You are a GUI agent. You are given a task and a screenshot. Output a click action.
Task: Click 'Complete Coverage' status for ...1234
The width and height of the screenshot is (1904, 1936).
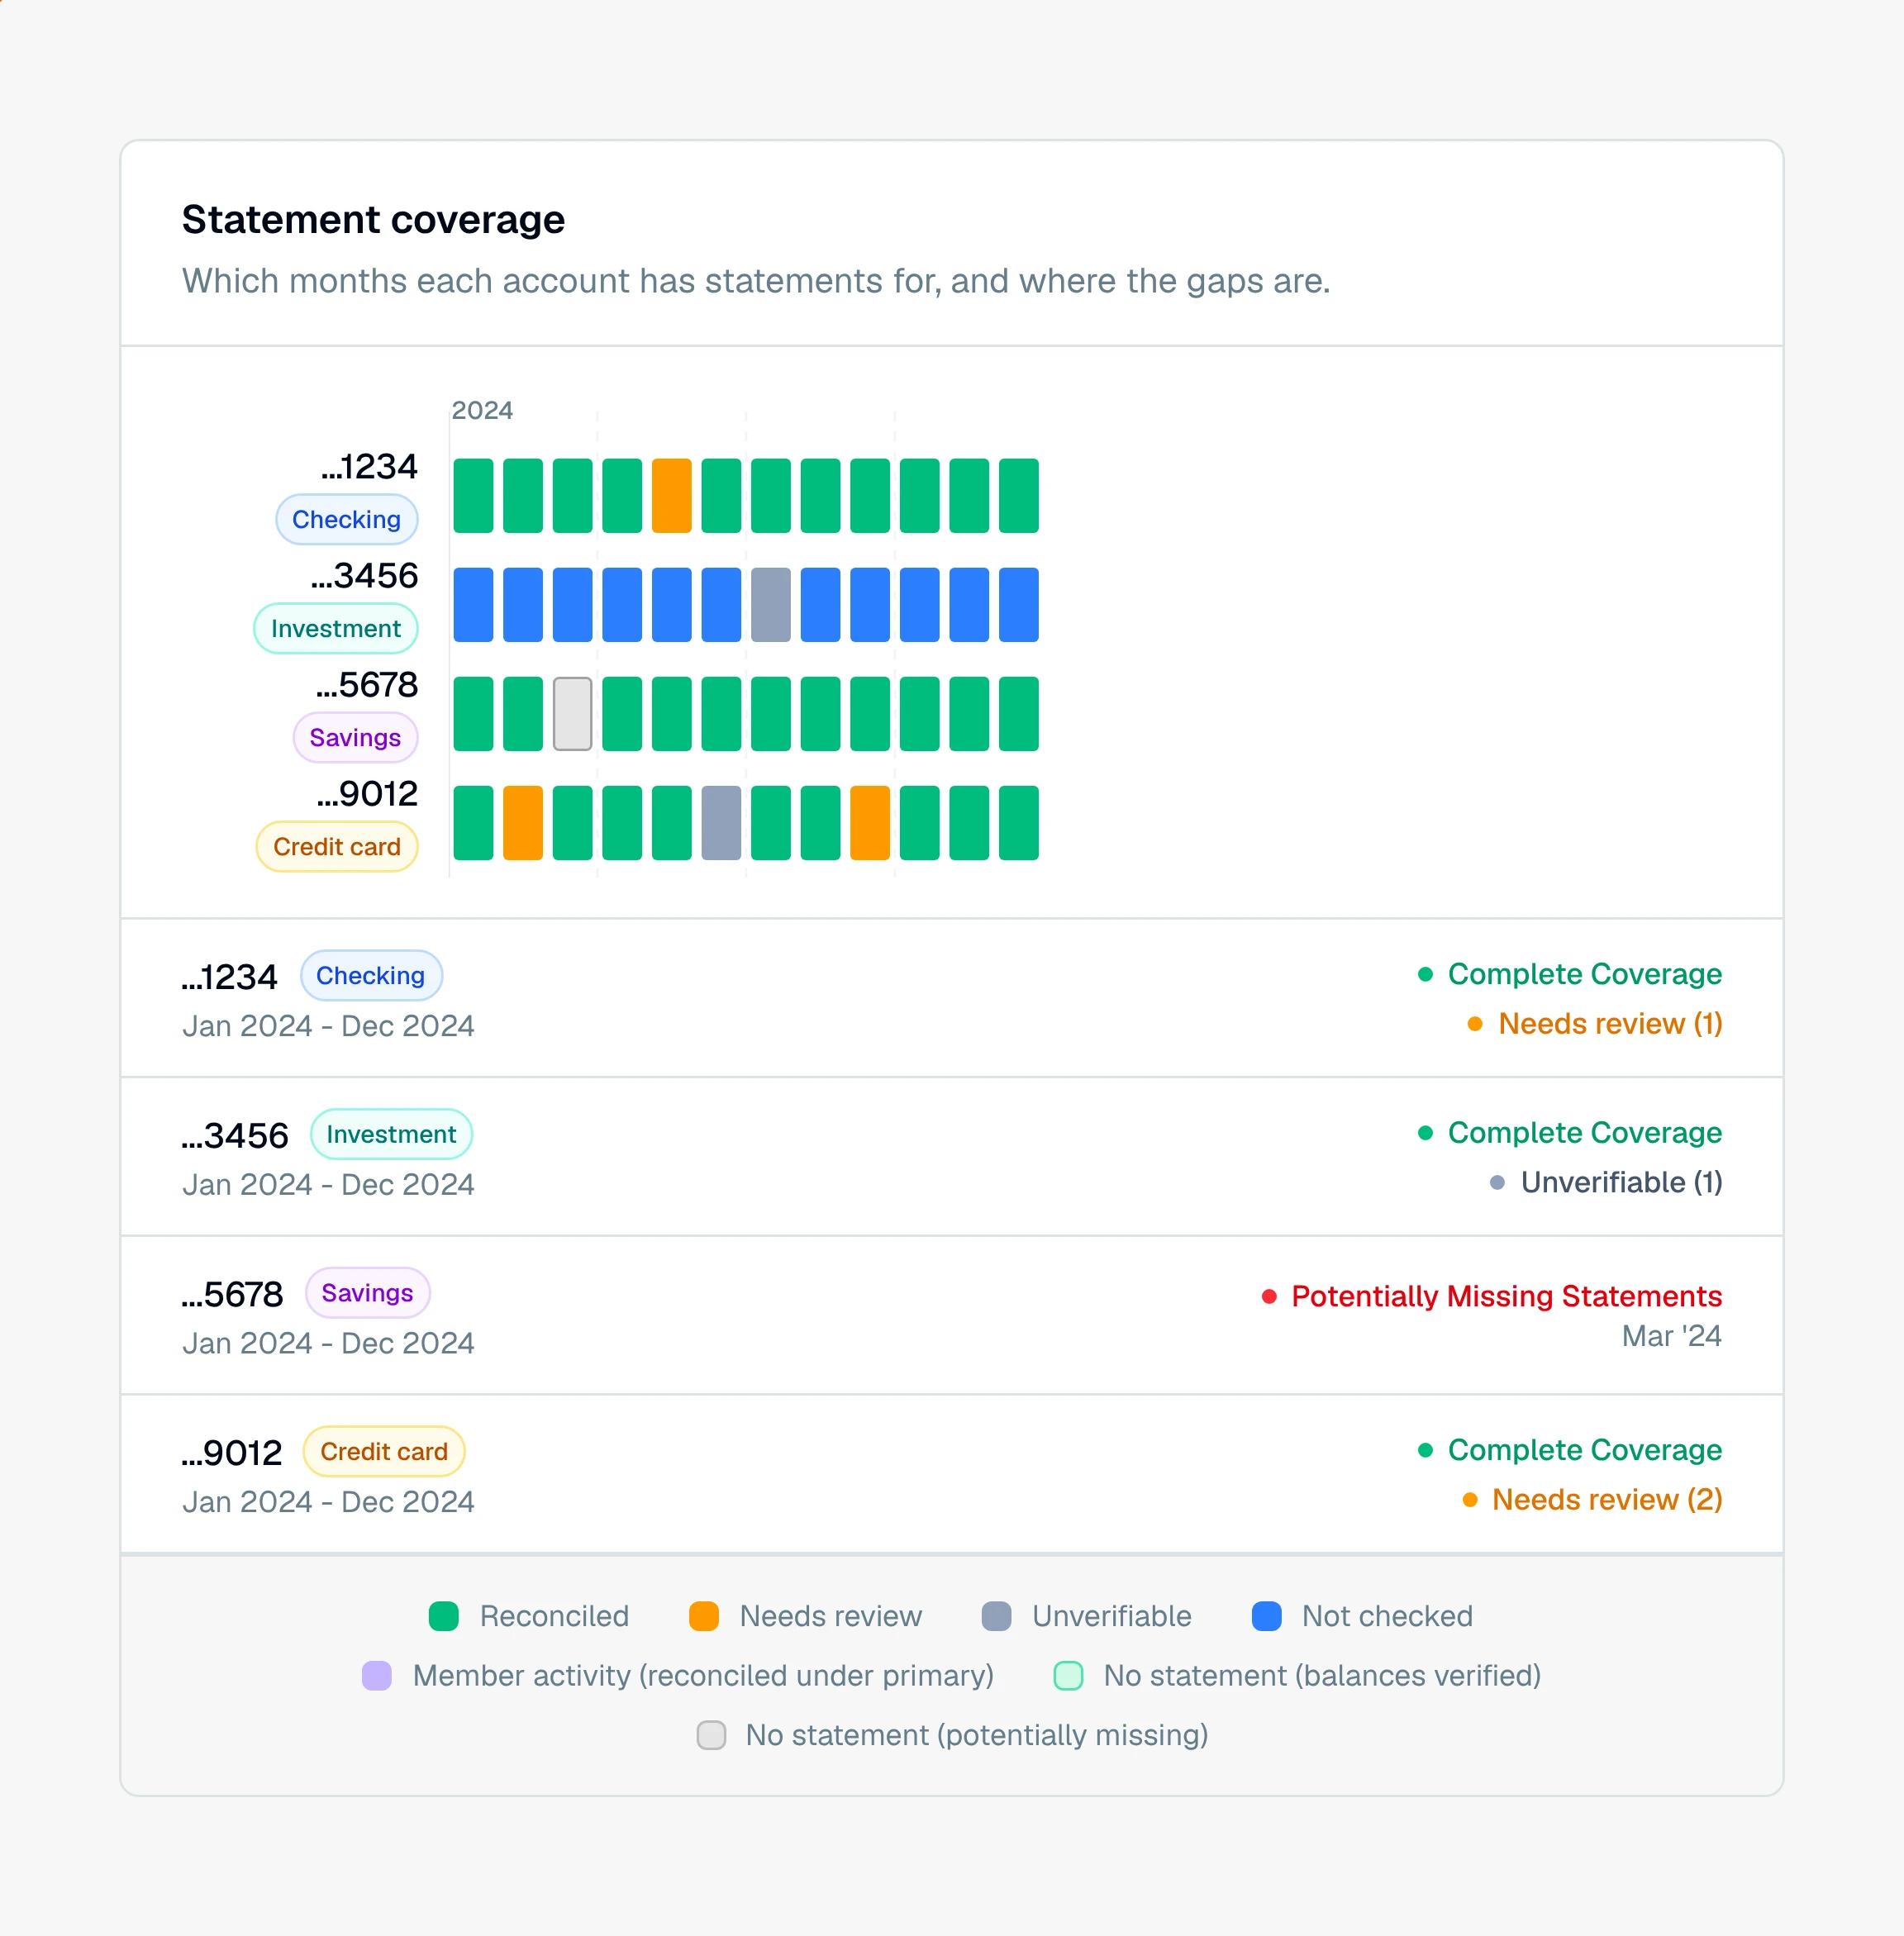1569,973
